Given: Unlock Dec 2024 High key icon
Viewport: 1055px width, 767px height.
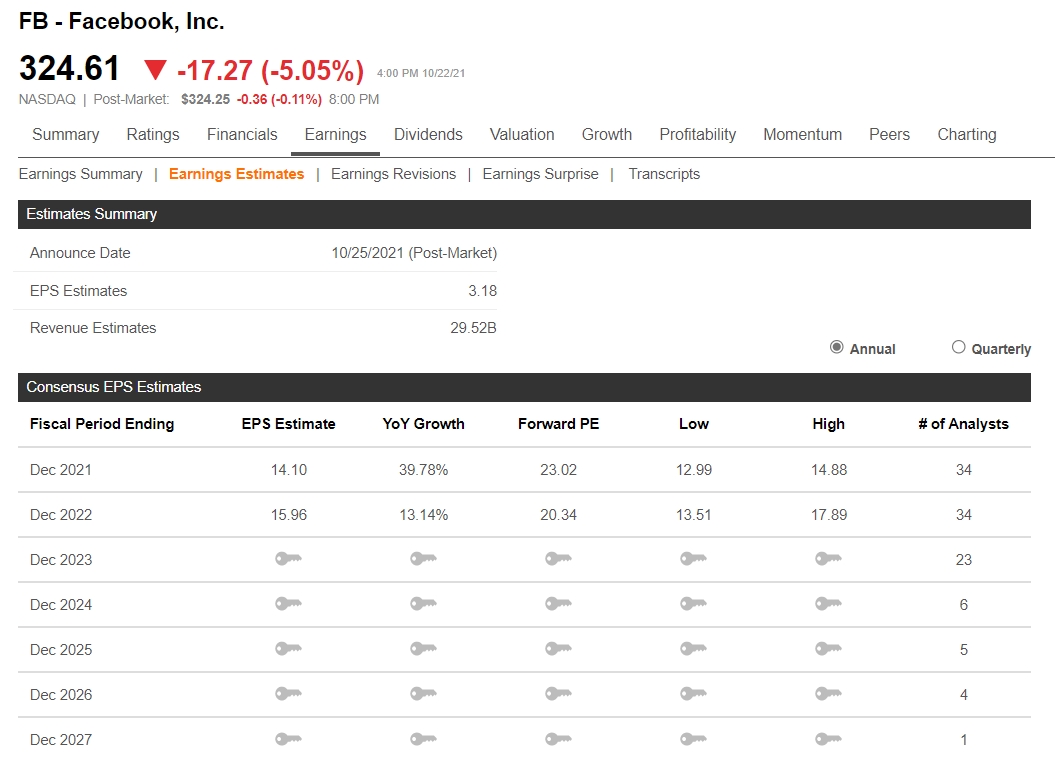Looking at the screenshot, I should (x=829, y=604).
